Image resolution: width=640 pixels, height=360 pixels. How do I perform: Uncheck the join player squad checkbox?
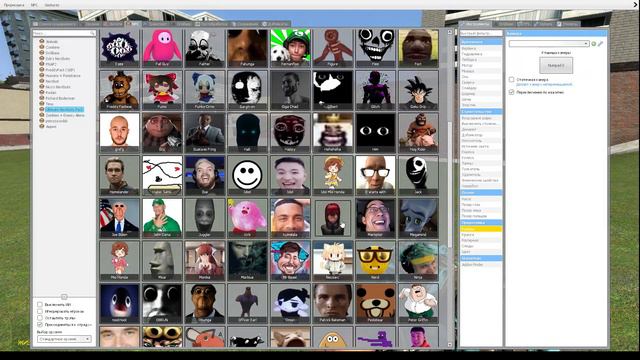40,324
